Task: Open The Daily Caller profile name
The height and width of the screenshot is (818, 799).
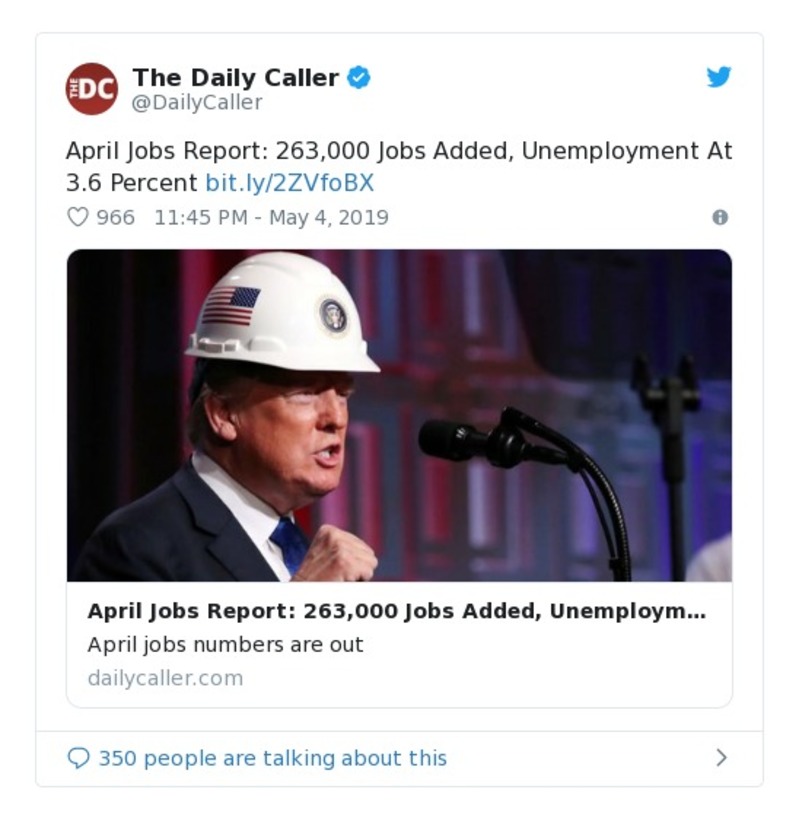Action: tap(235, 78)
